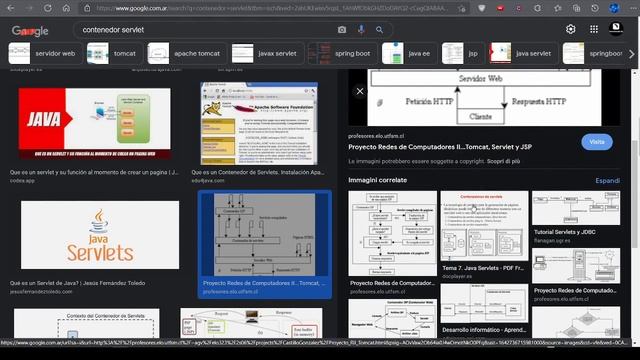Click Que es un Contenedor de Servlets caption
The width and height of the screenshot is (640, 360).
click(258, 172)
